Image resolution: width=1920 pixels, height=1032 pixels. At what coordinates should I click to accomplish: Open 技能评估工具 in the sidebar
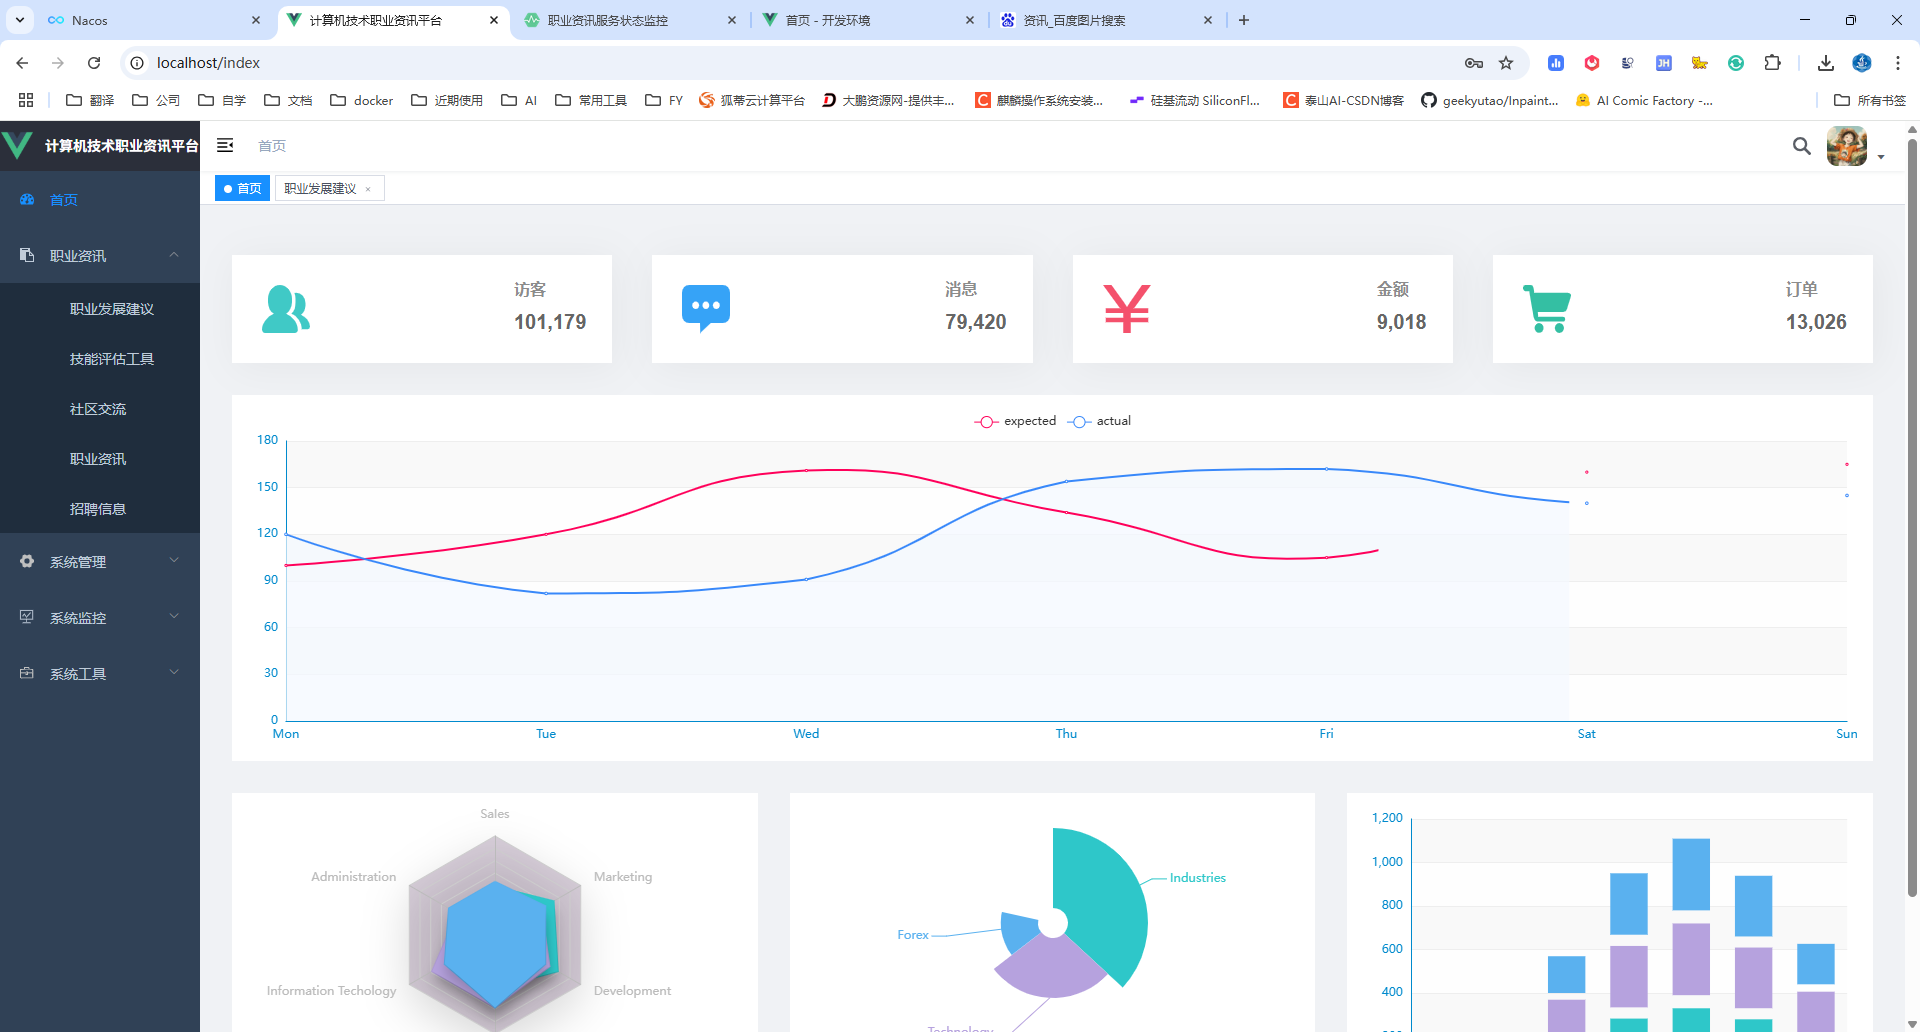click(112, 359)
